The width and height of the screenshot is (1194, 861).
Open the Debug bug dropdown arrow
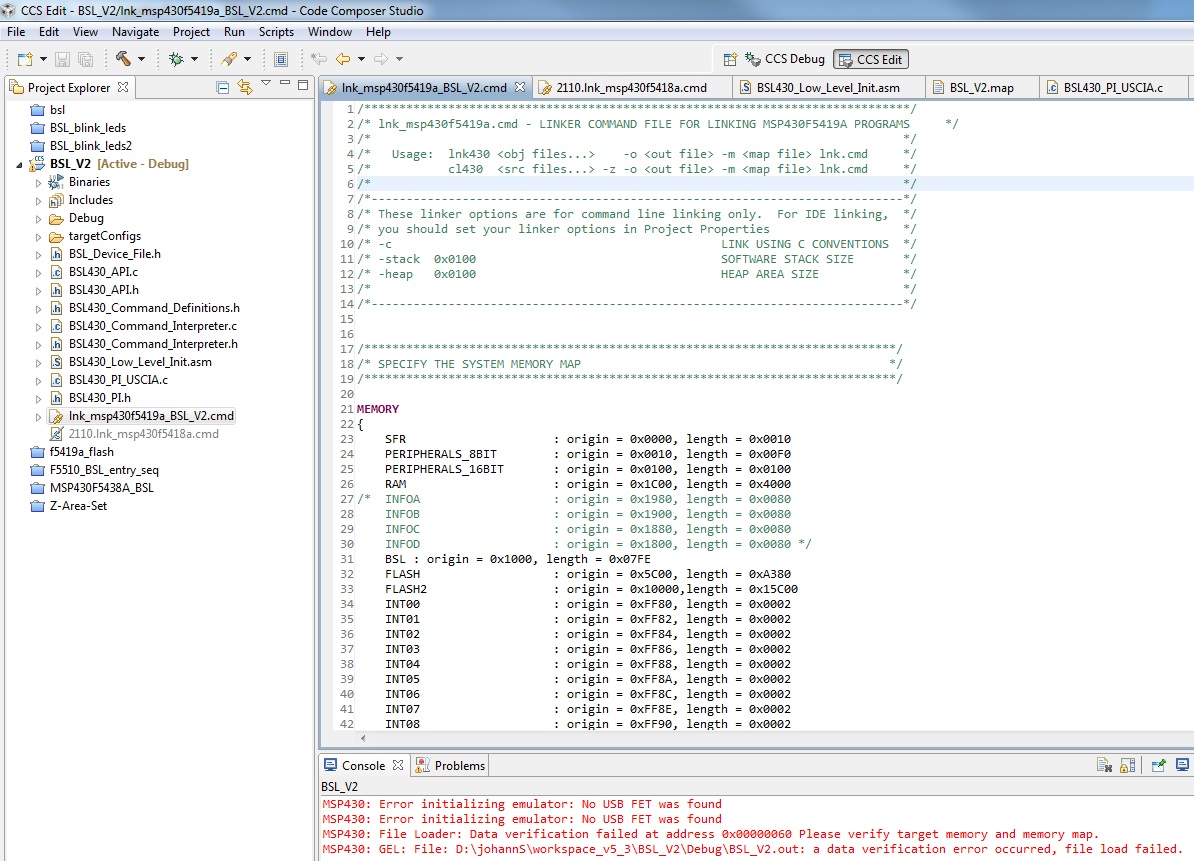[x=194, y=59]
